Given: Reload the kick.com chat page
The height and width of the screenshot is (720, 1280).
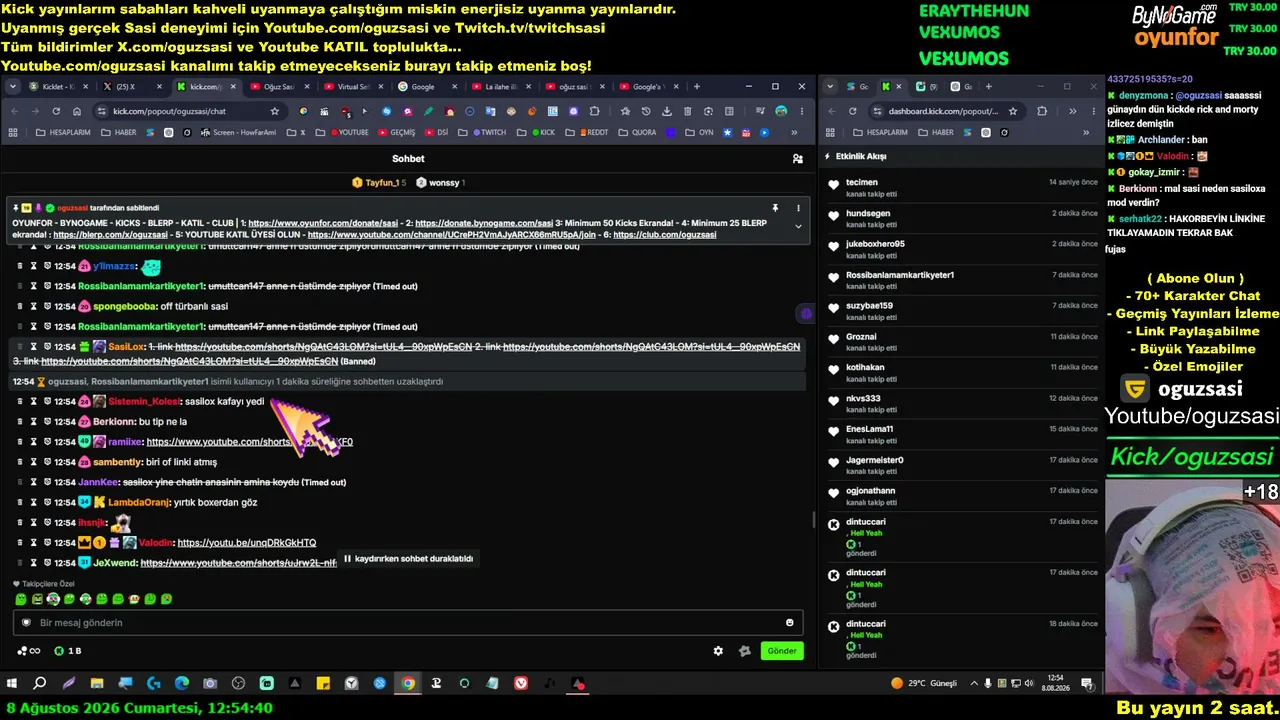Looking at the screenshot, I should coord(56,111).
